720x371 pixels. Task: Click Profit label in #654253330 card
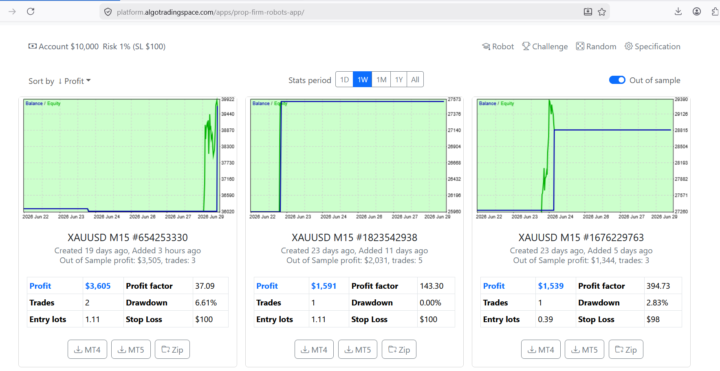point(40,286)
